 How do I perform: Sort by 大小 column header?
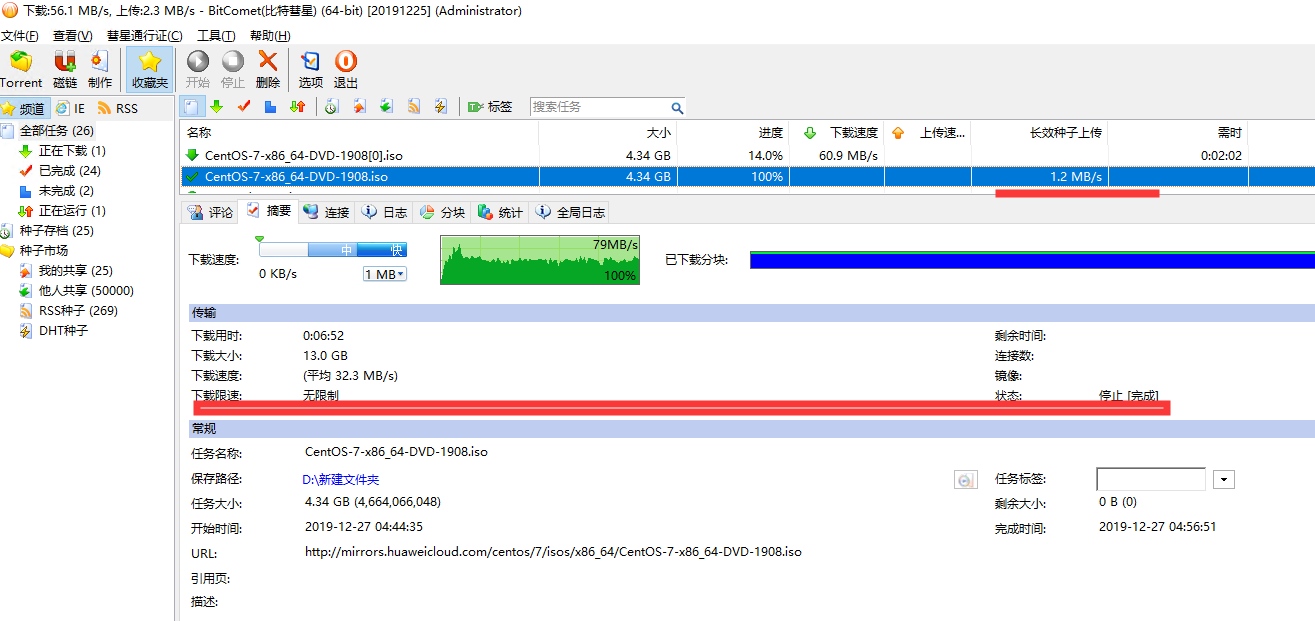coord(608,133)
